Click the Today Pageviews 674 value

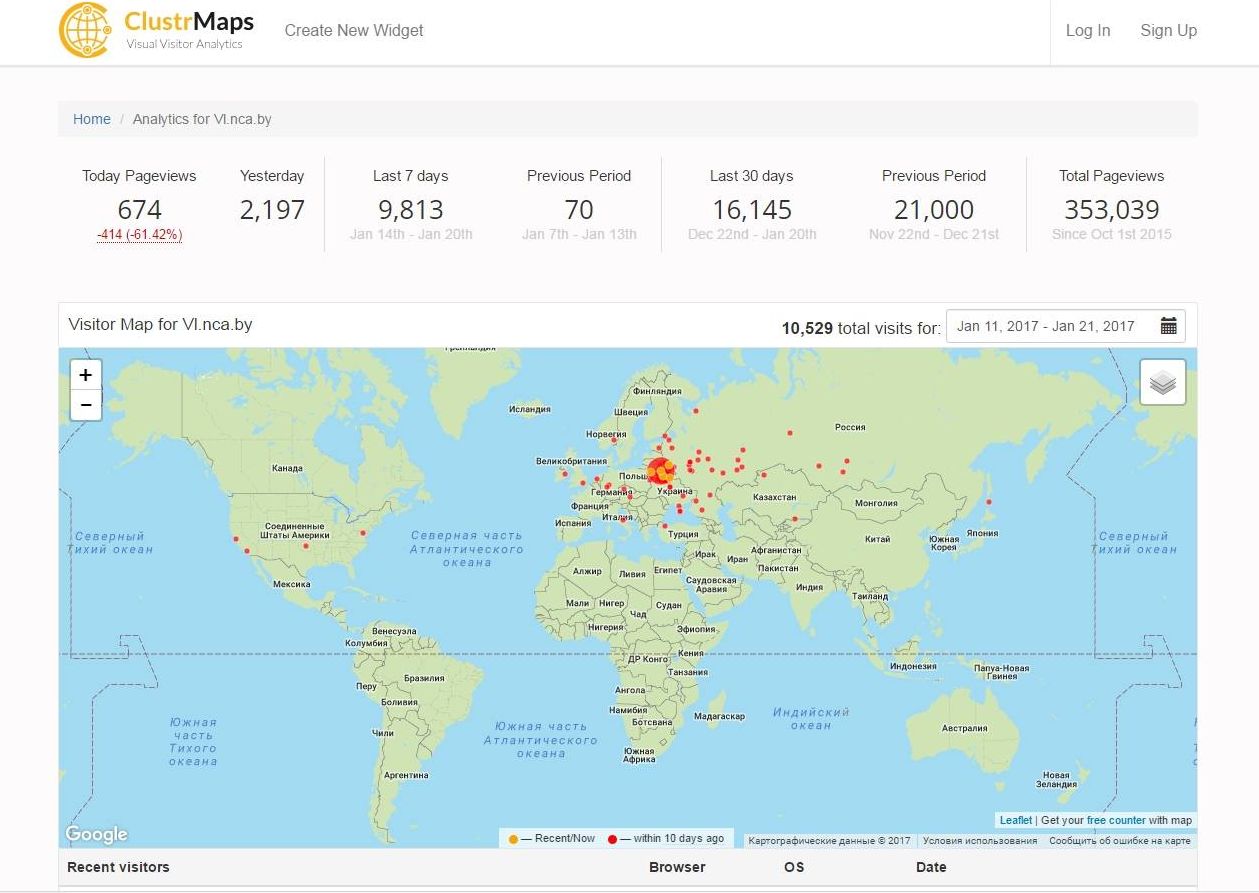pos(139,210)
